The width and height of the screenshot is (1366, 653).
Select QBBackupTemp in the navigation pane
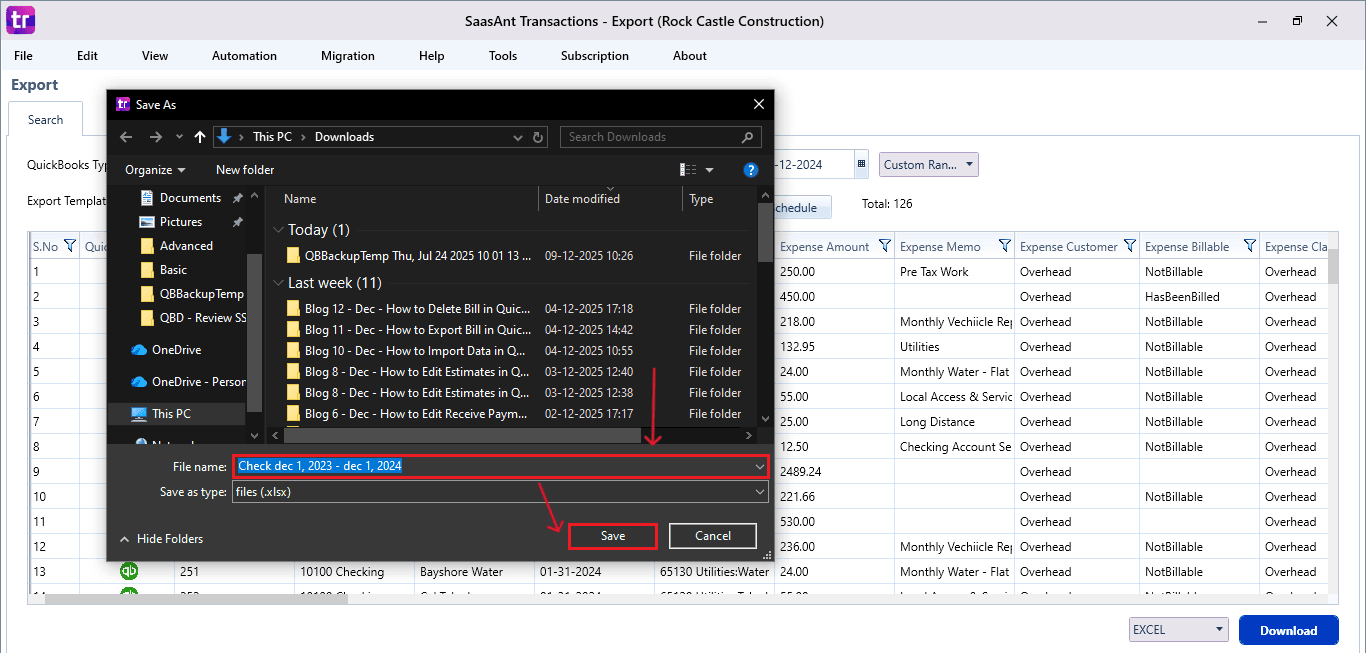click(x=201, y=294)
